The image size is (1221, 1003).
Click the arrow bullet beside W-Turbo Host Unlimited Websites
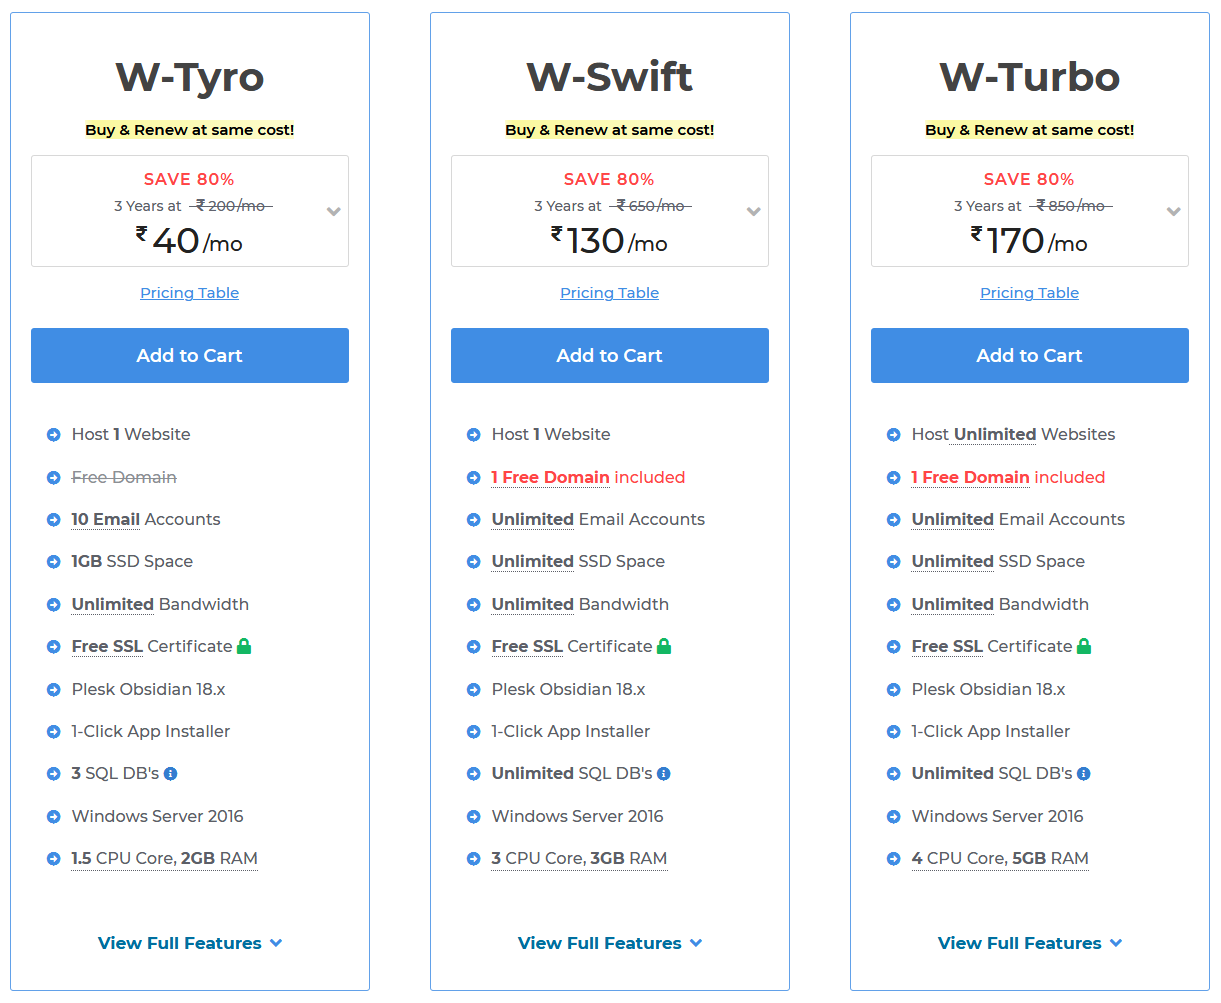[x=894, y=435]
